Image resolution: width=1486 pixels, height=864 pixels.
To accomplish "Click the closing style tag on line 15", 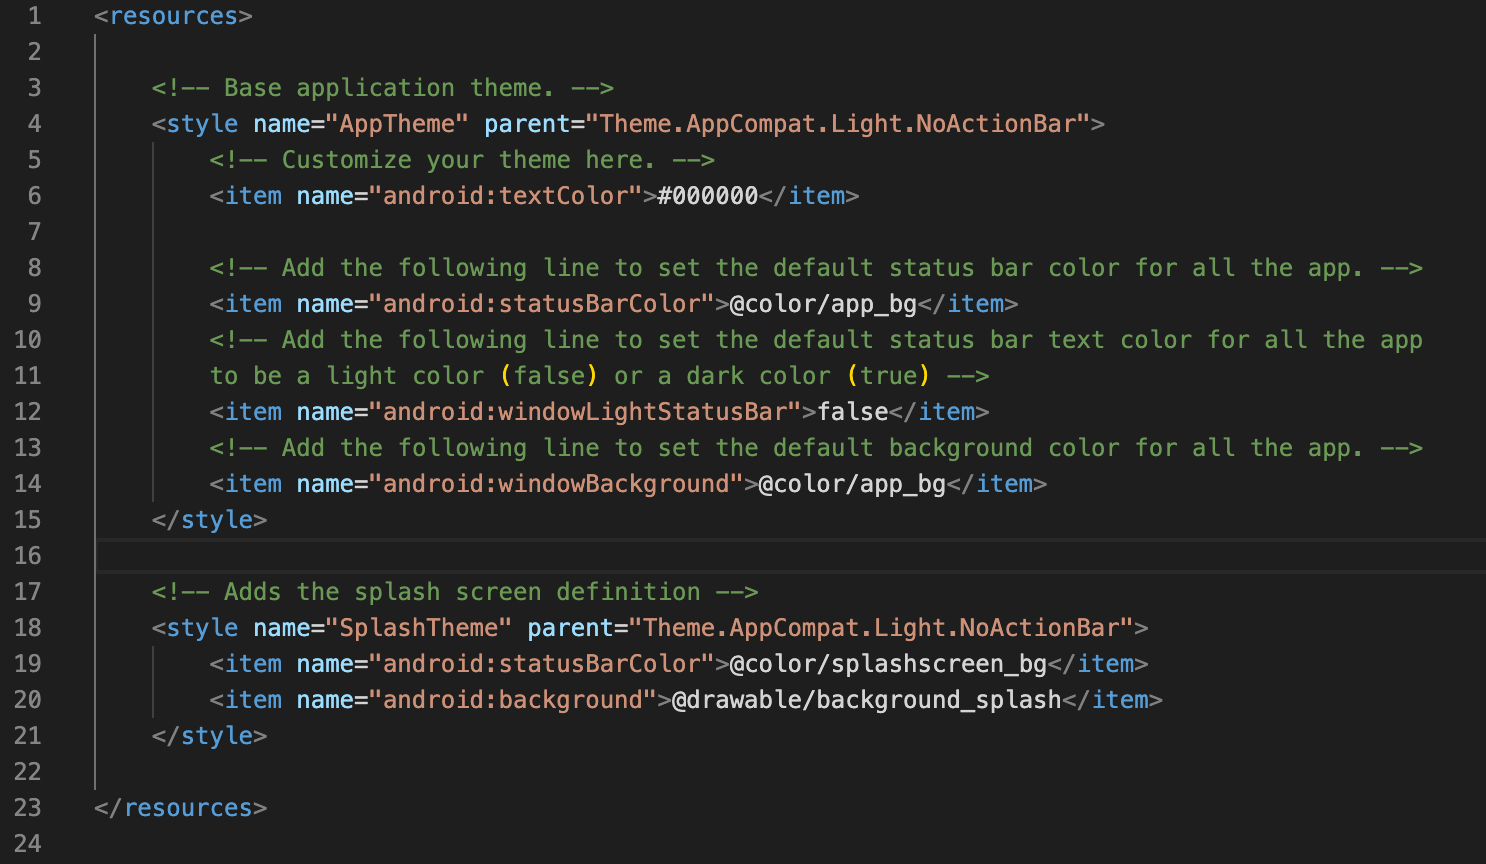I will 209,520.
